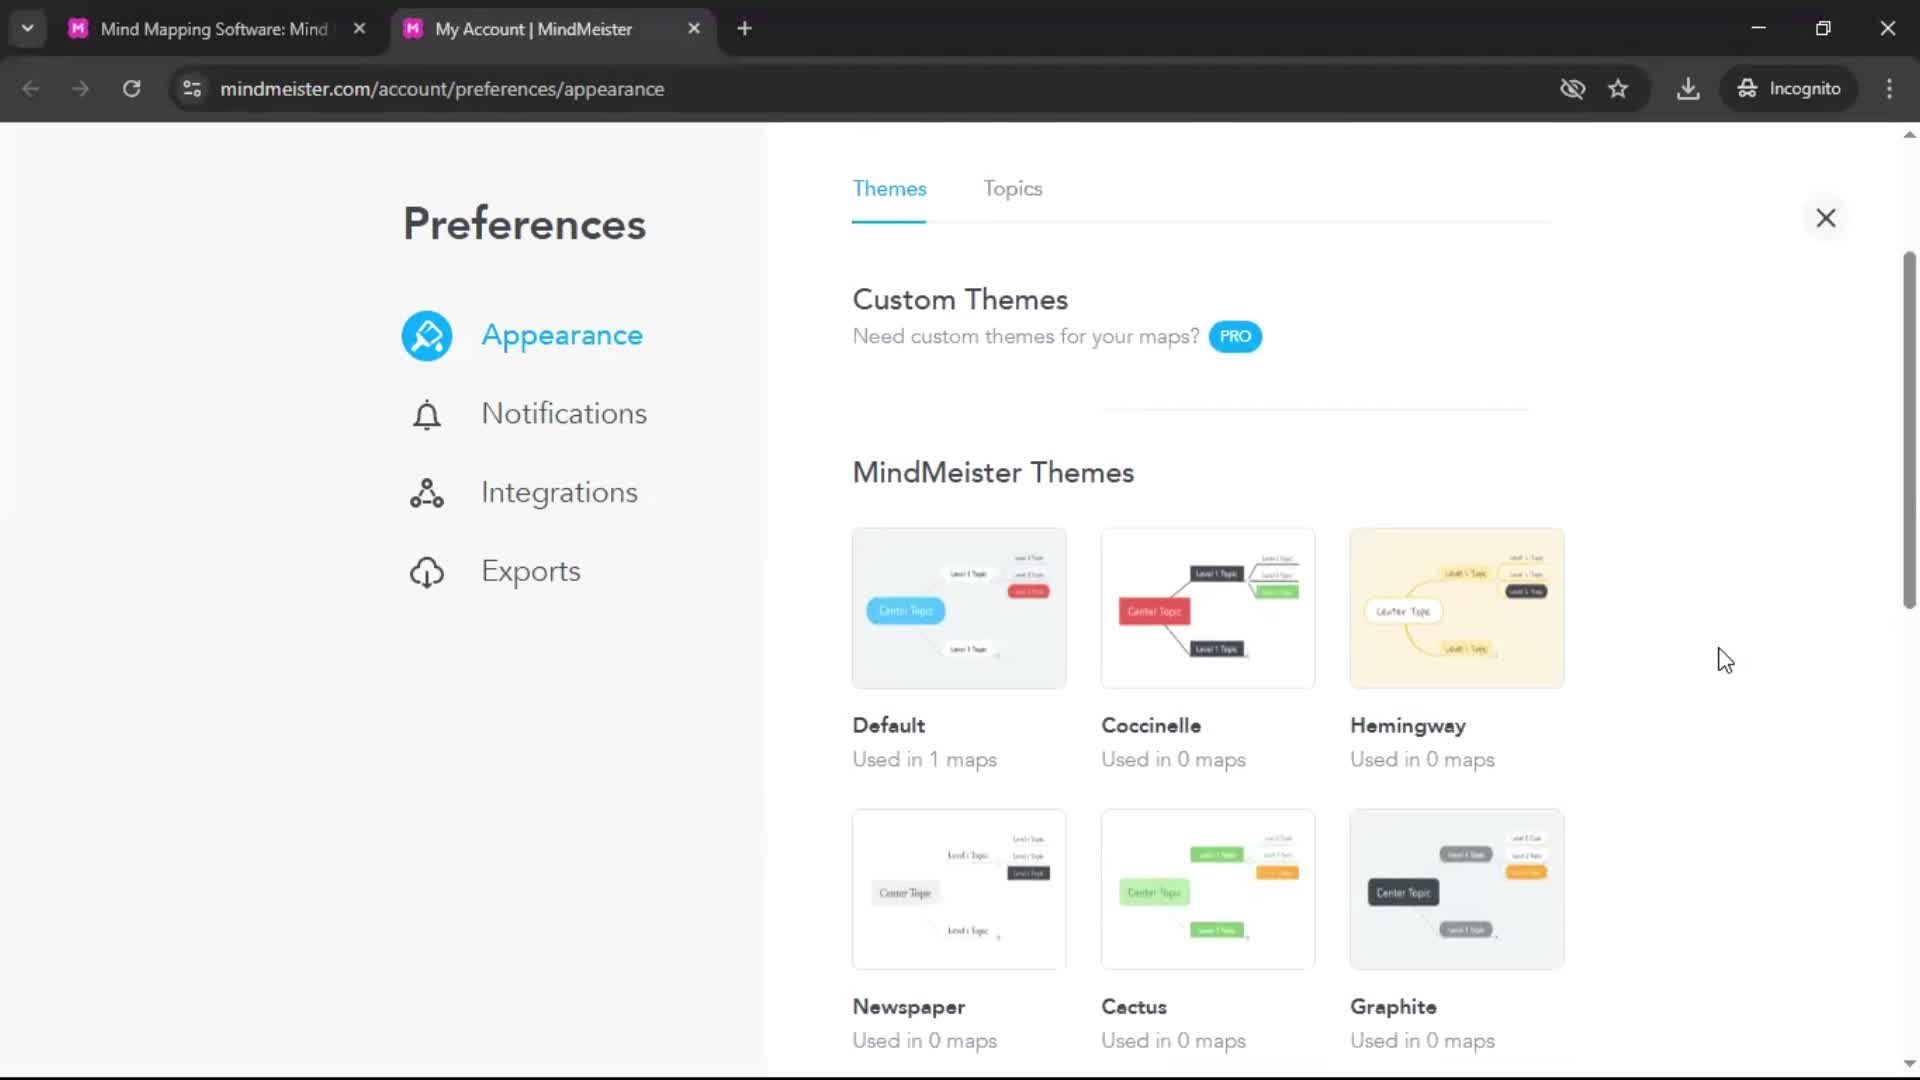Switch to Mind Mapping Software tab

(214, 29)
